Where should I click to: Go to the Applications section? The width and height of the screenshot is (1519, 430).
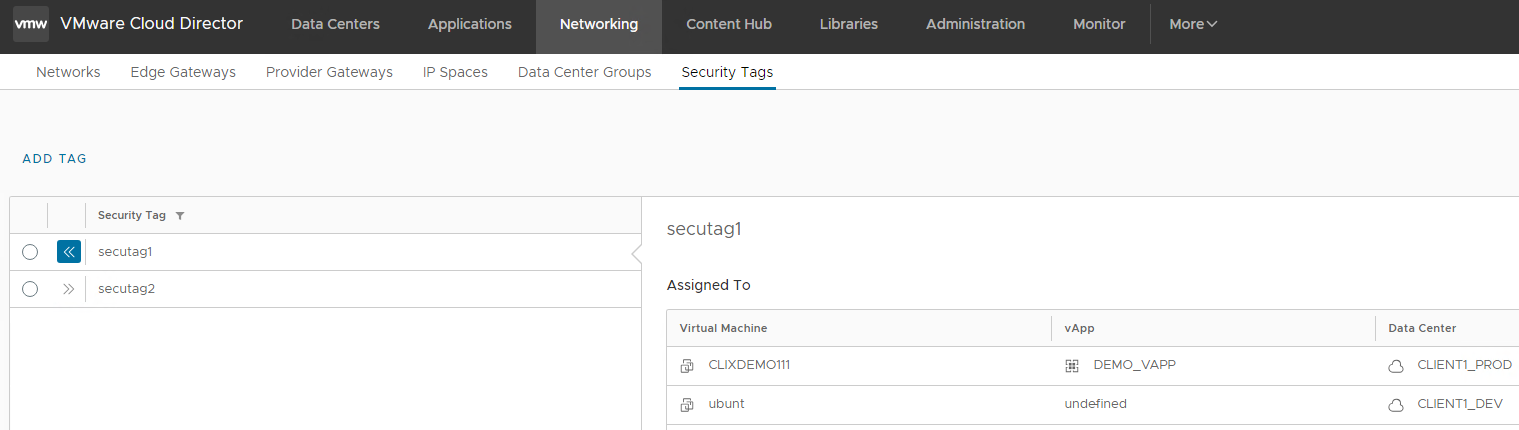point(470,24)
